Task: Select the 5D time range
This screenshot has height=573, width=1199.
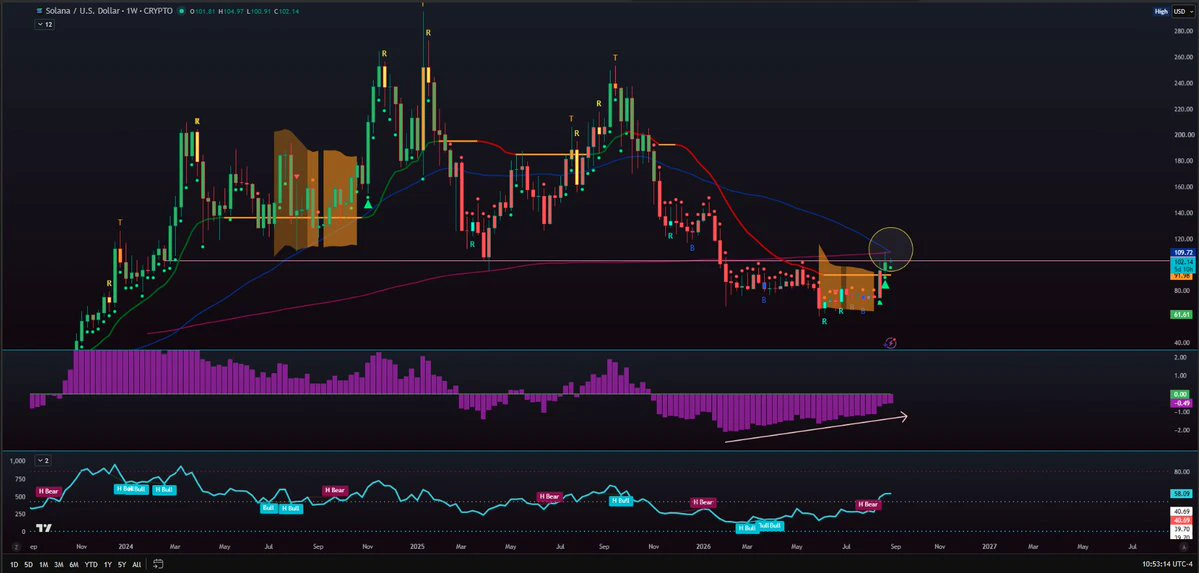Action: [28, 565]
